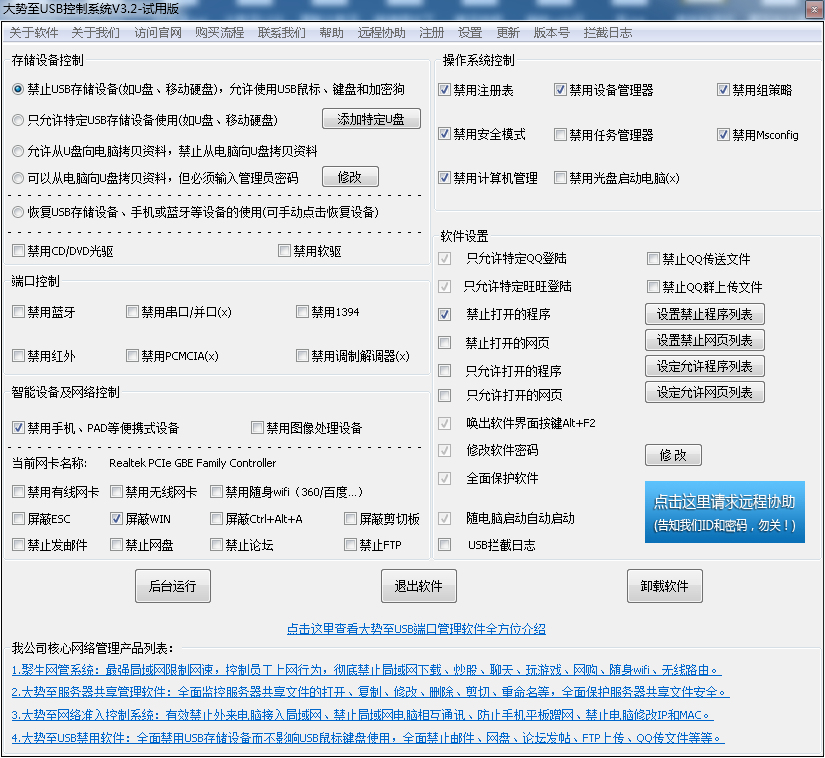Uncheck 禁用组策略 checkbox

point(723,90)
